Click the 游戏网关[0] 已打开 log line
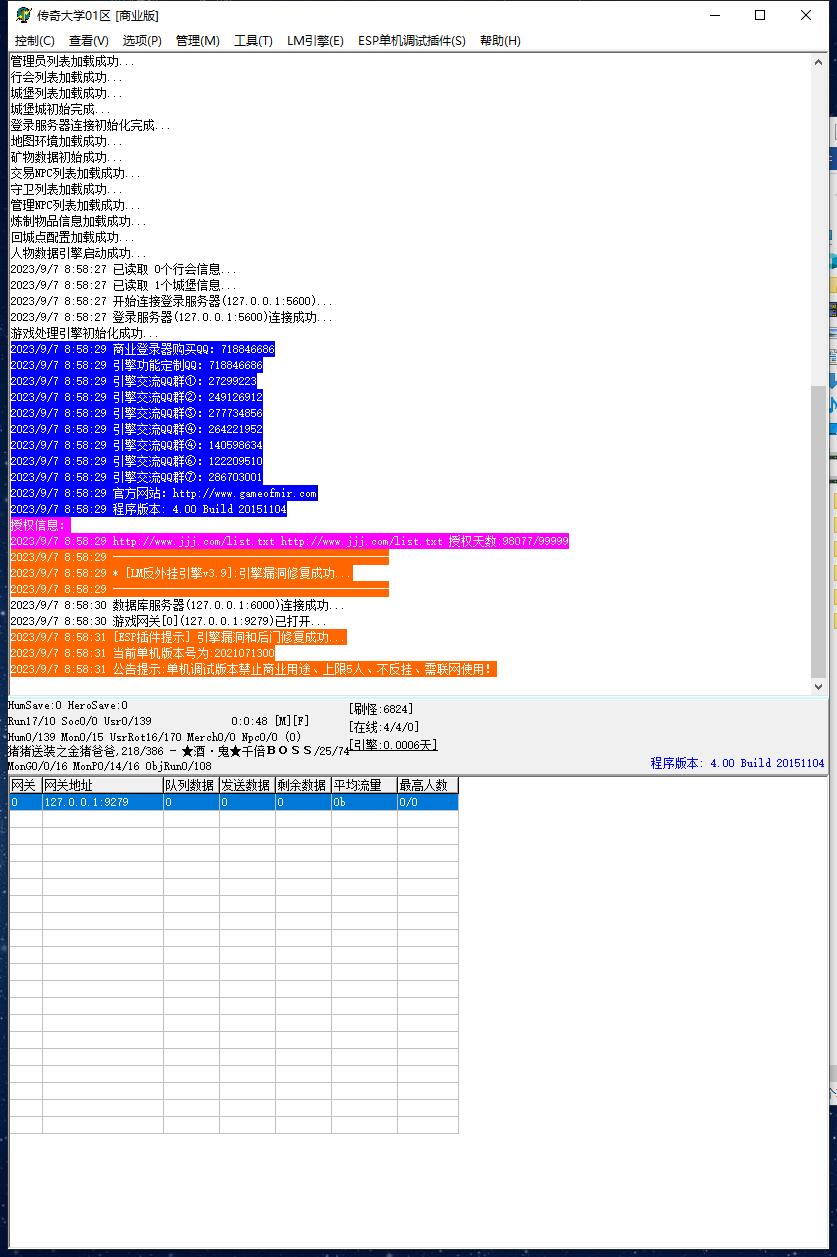Screen dimensions: 837x1257 point(168,621)
